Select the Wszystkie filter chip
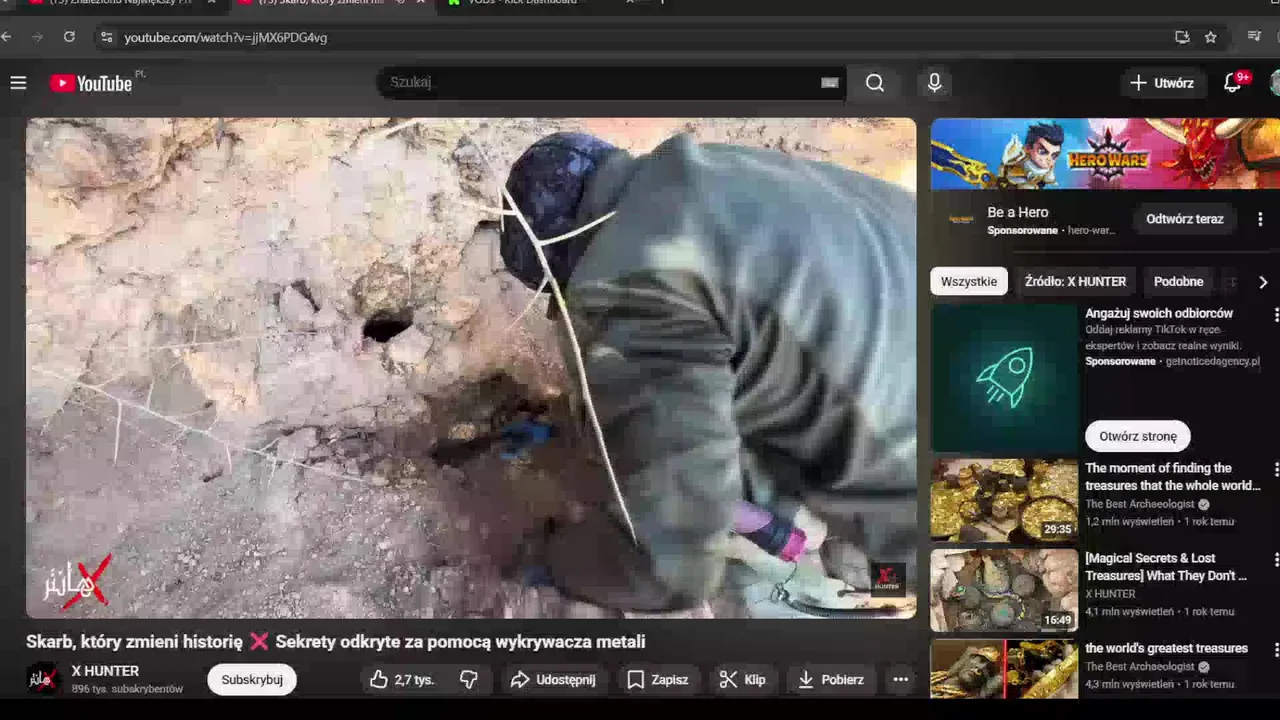The image size is (1280, 720). (968, 282)
